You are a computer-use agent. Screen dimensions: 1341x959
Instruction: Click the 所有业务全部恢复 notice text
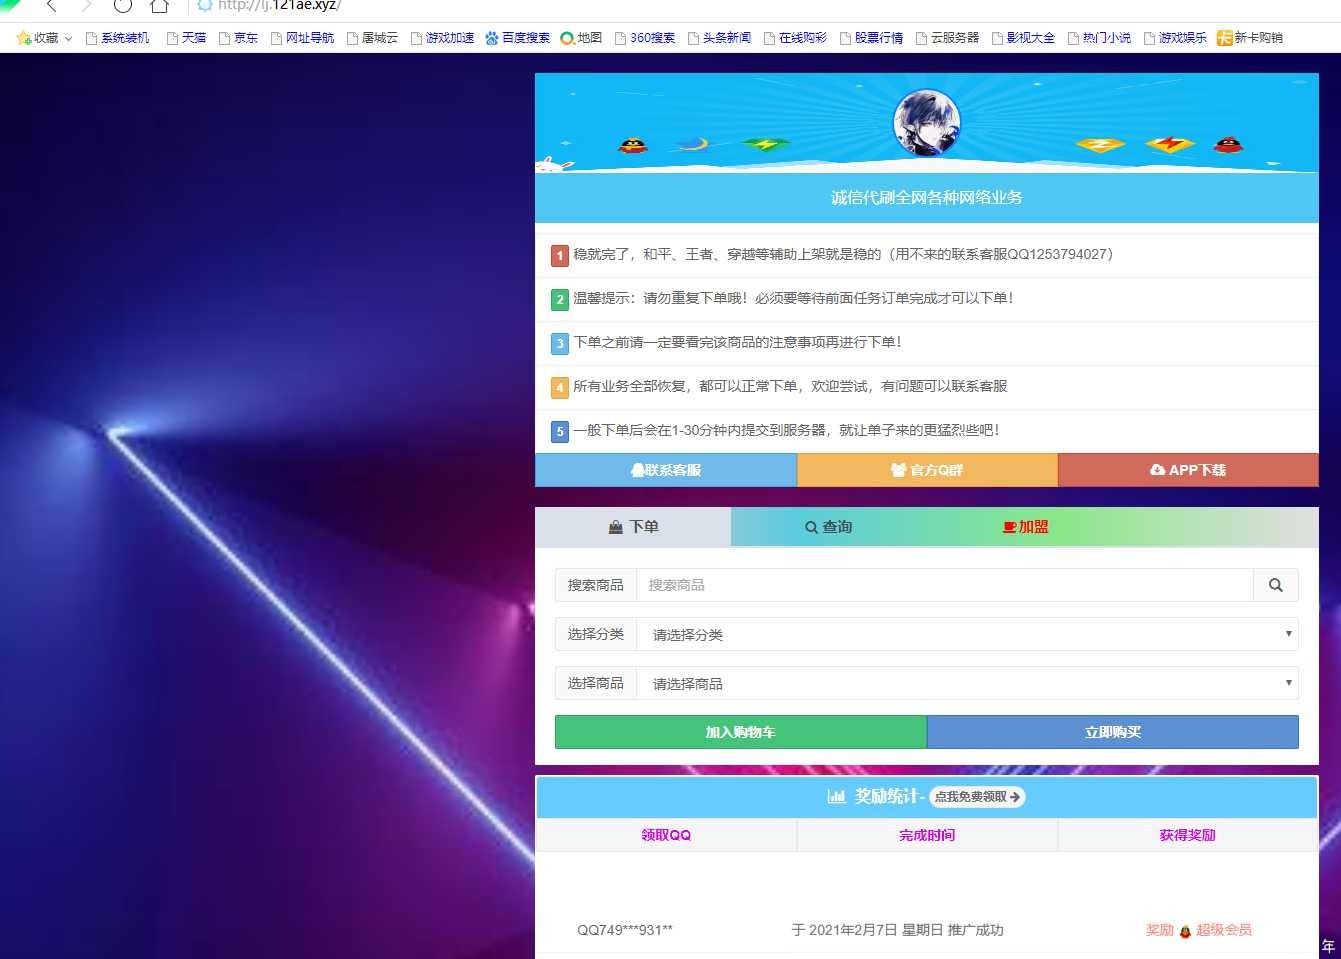click(x=790, y=386)
